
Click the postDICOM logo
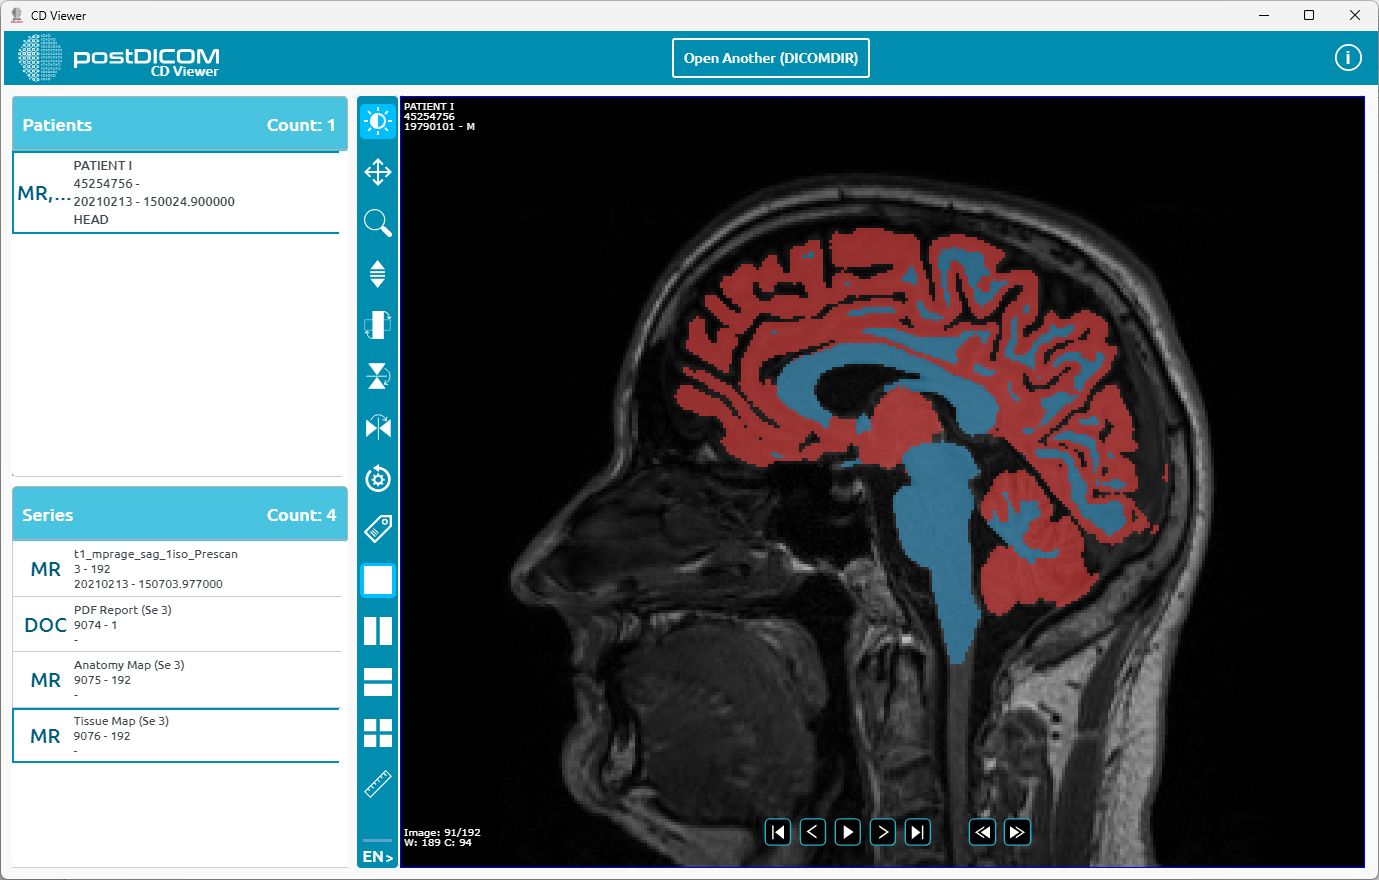117,57
